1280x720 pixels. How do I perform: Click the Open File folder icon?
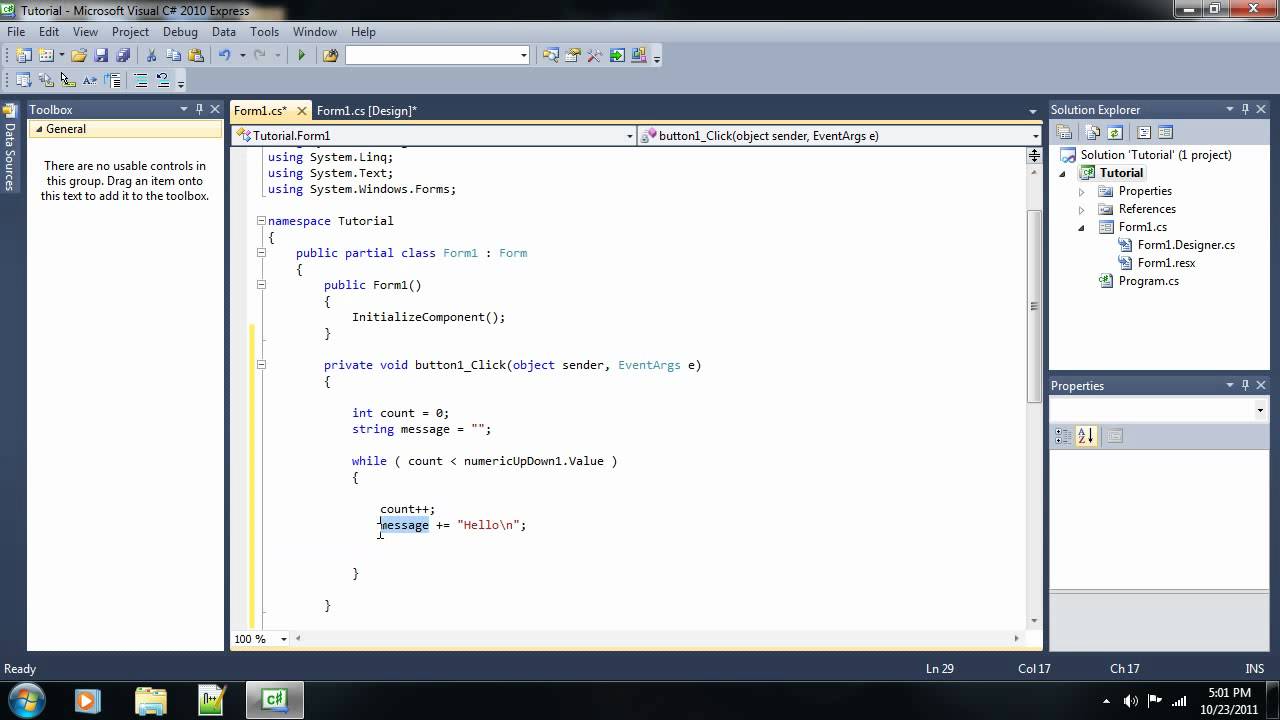(79, 56)
